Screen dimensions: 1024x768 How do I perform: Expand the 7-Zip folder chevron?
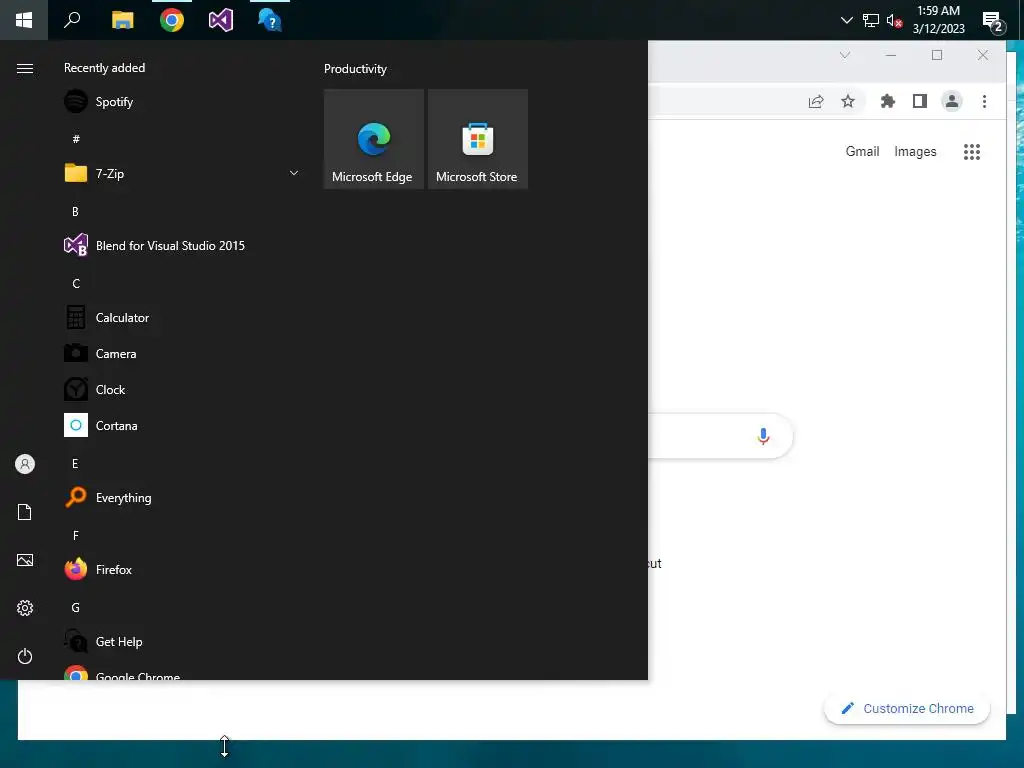pyautogui.click(x=294, y=173)
